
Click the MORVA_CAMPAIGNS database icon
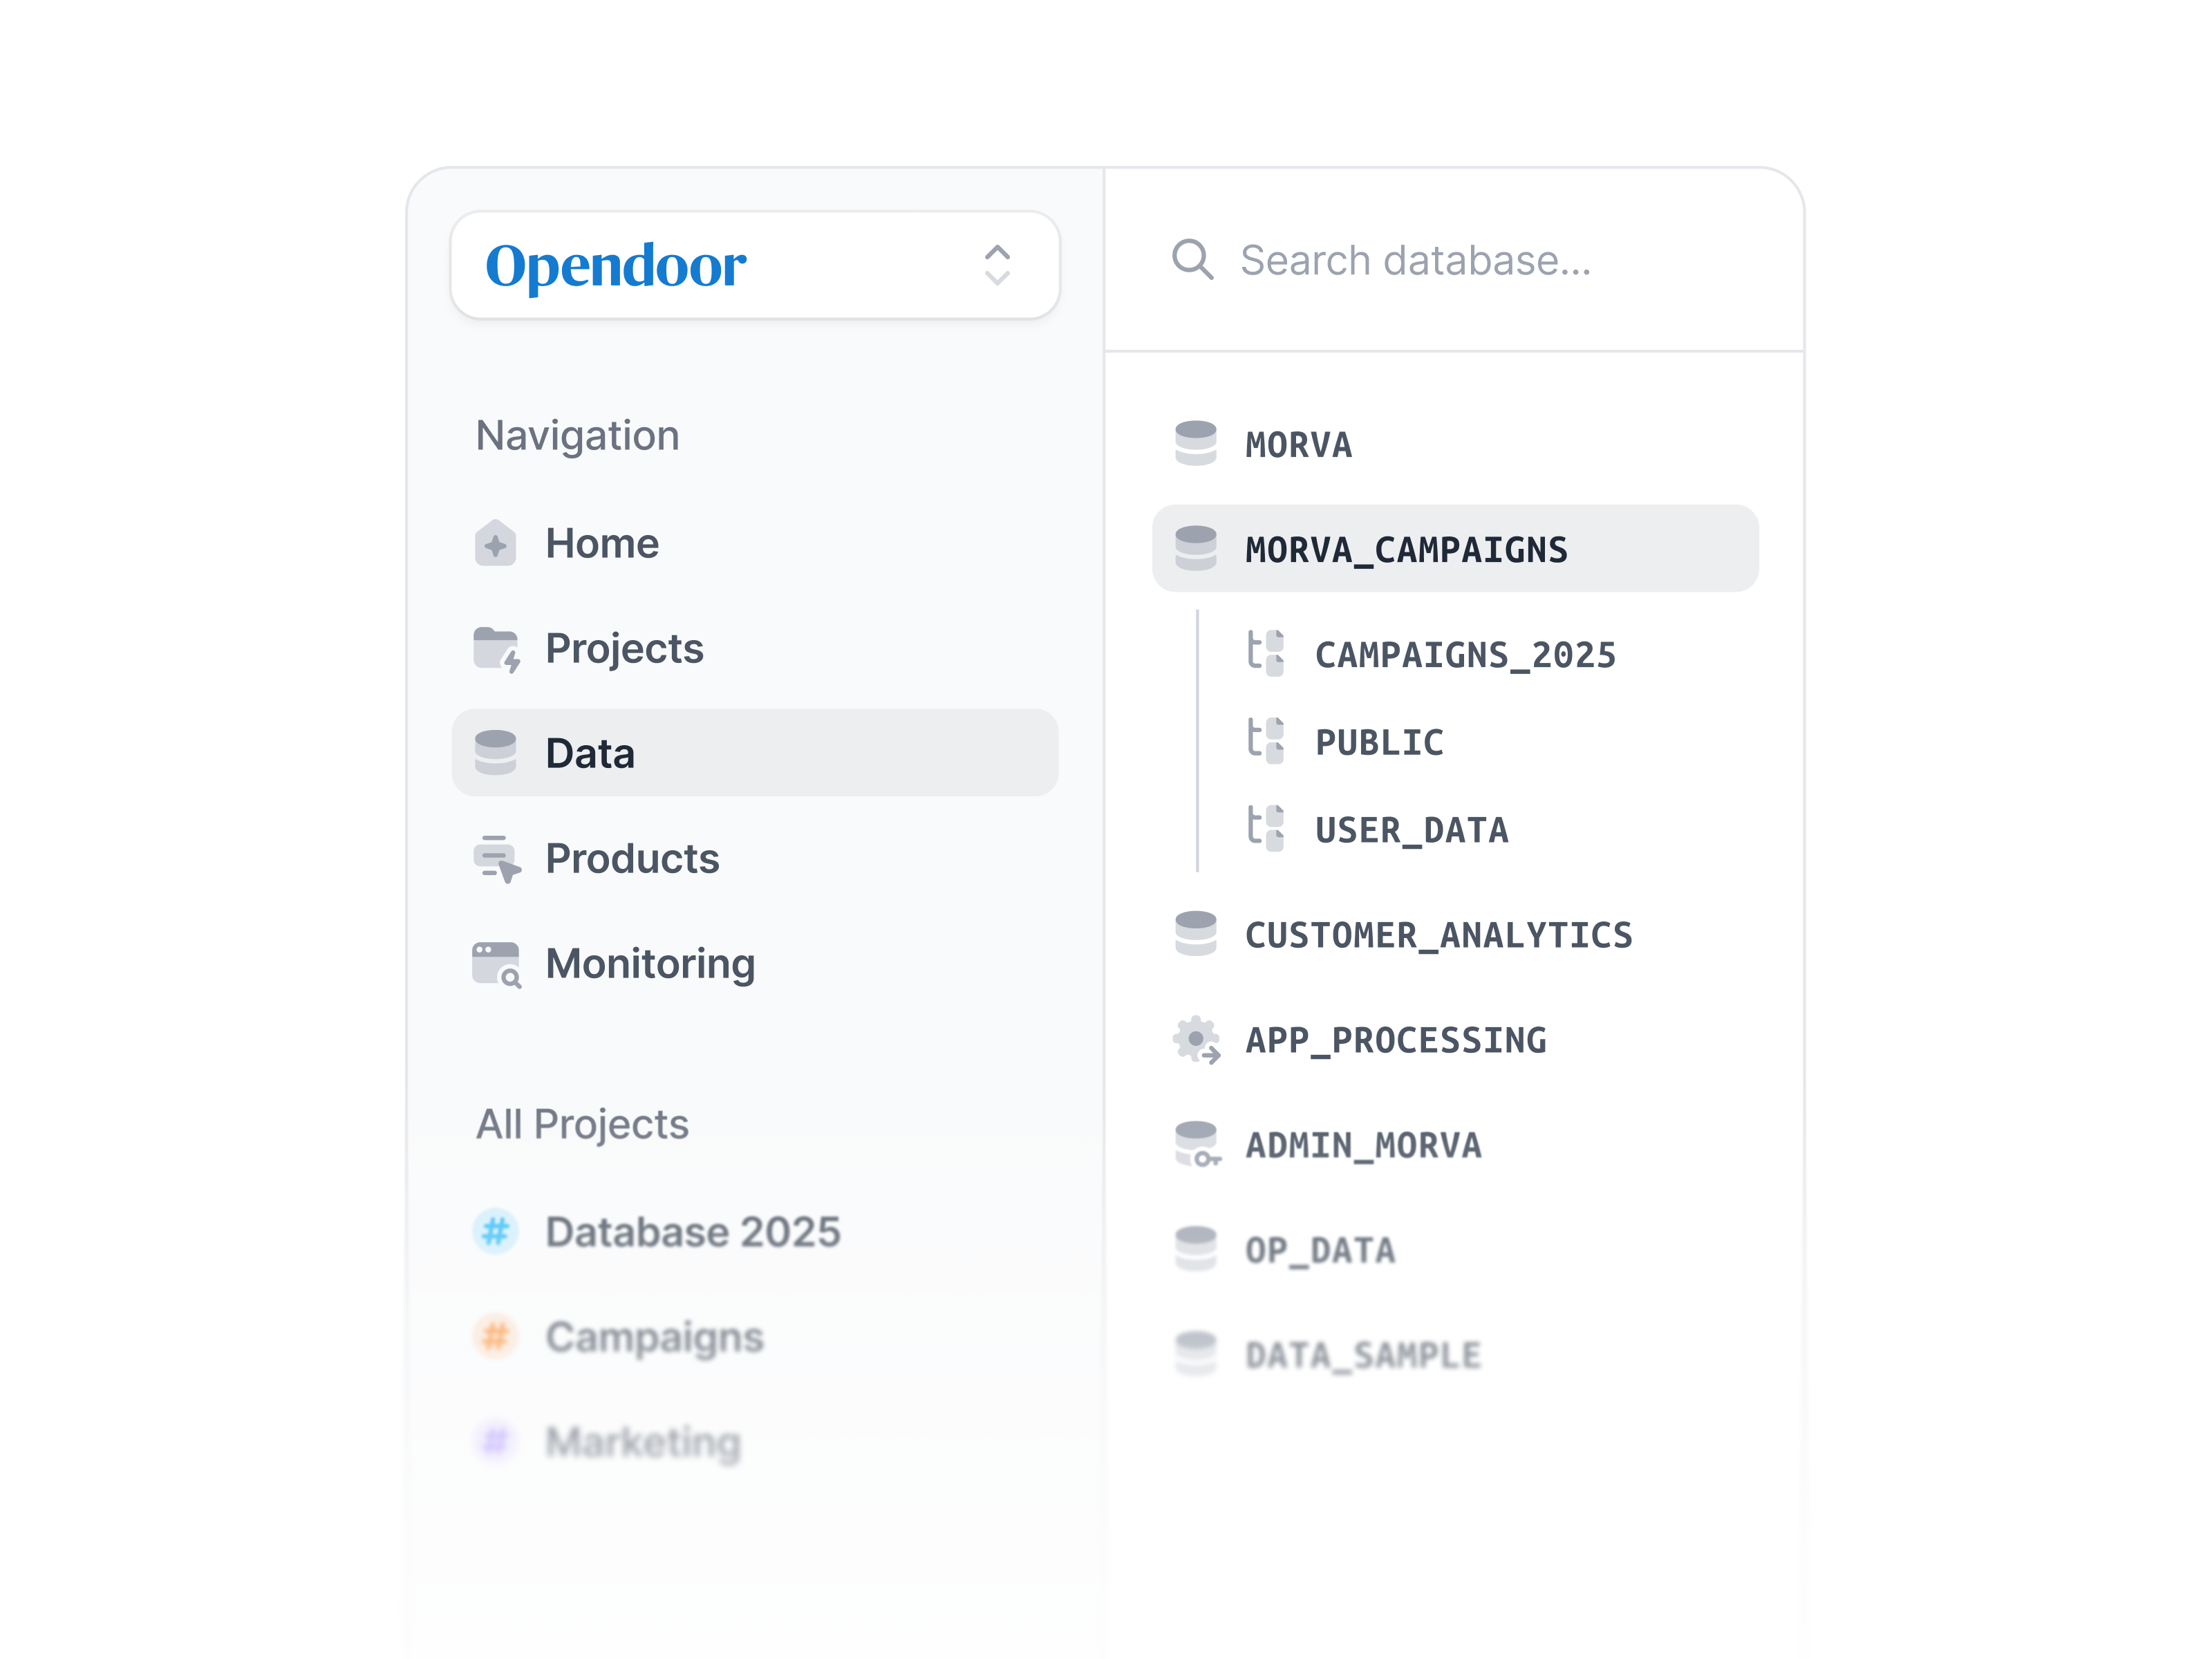click(x=1195, y=548)
